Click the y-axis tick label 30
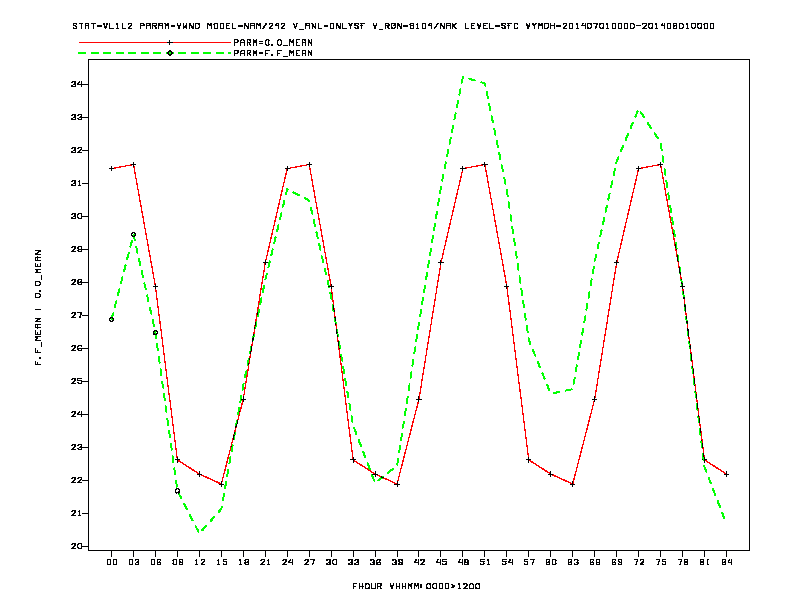Image resolution: width=792 pixels, height=612 pixels. pos(77,216)
